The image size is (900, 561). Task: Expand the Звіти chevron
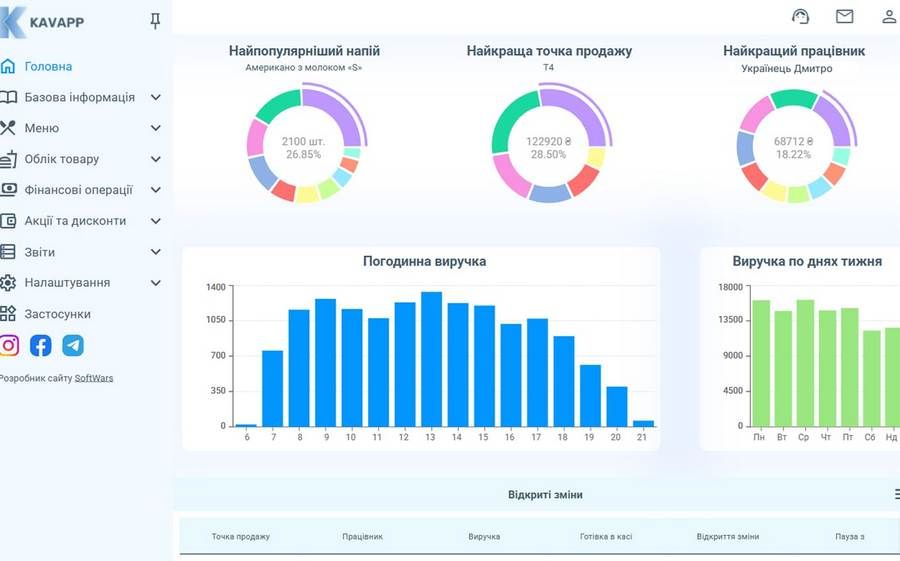[x=156, y=252]
